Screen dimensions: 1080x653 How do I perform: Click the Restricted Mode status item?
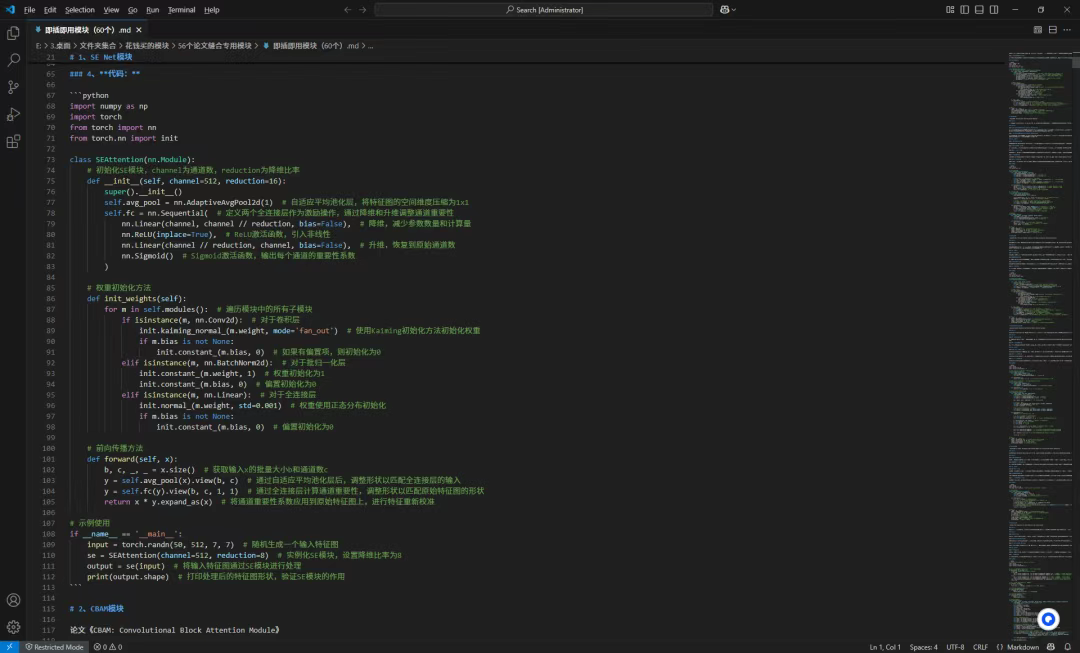pos(54,647)
